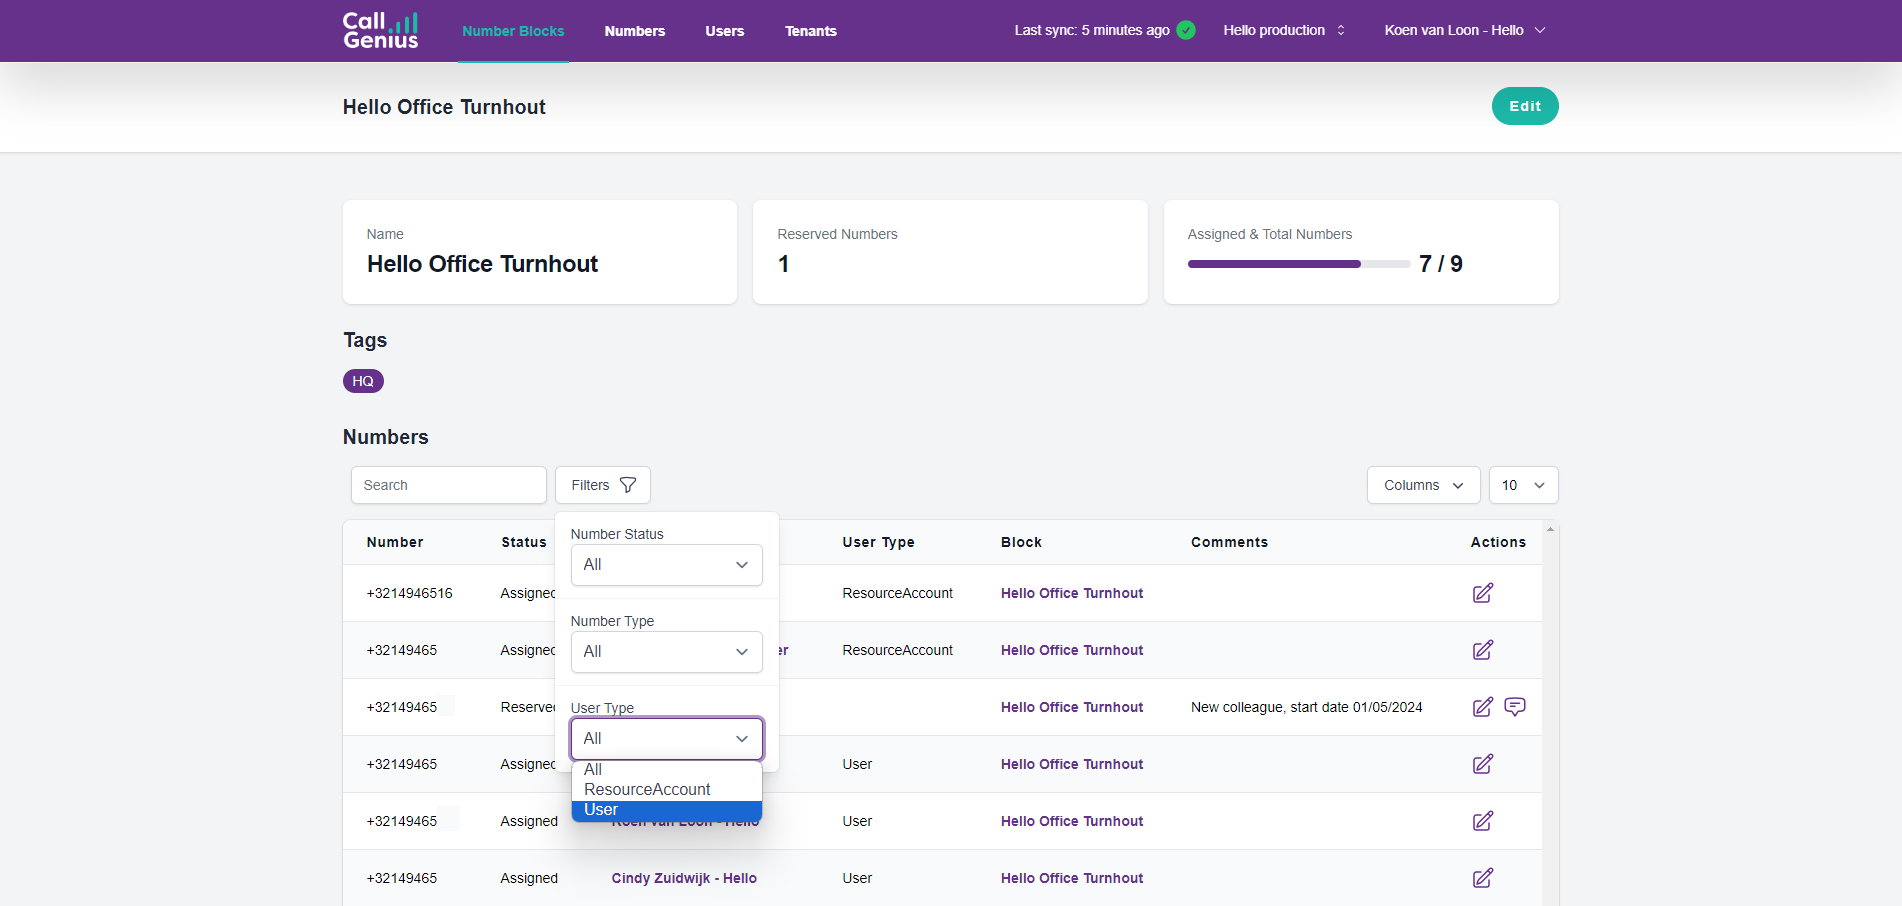Edit second row with ResourceAccount user type
The width and height of the screenshot is (1902, 906).
point(1483,650)
